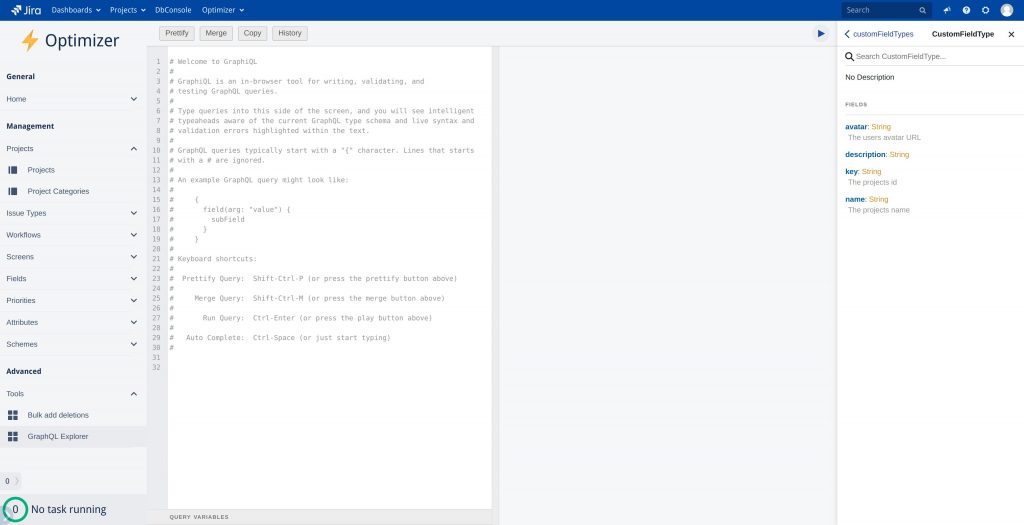The image size is (1024, 525).
Task: Click the Merge button
Action: [x=216, y=33]
